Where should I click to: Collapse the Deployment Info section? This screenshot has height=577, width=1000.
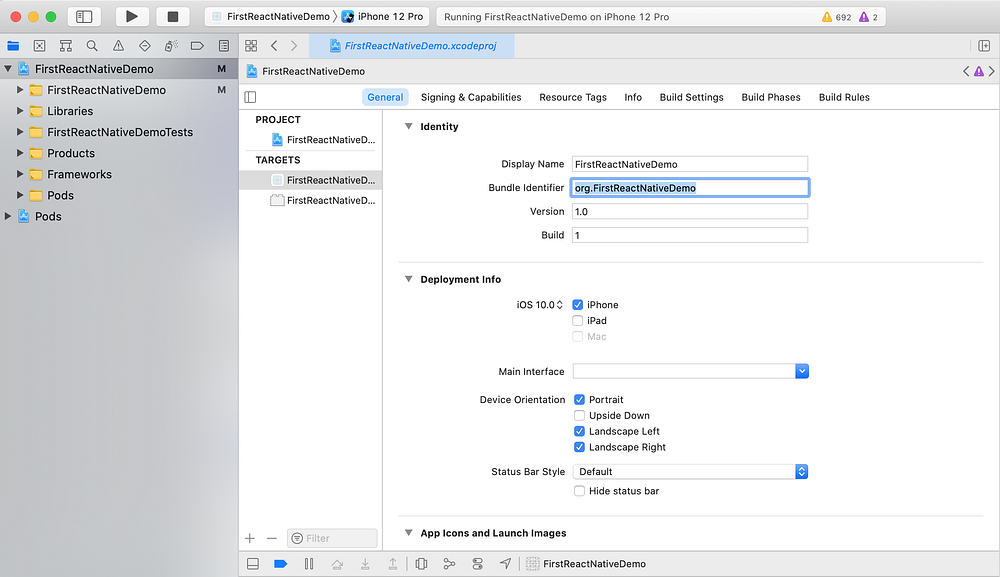click(x=409, y=279)
